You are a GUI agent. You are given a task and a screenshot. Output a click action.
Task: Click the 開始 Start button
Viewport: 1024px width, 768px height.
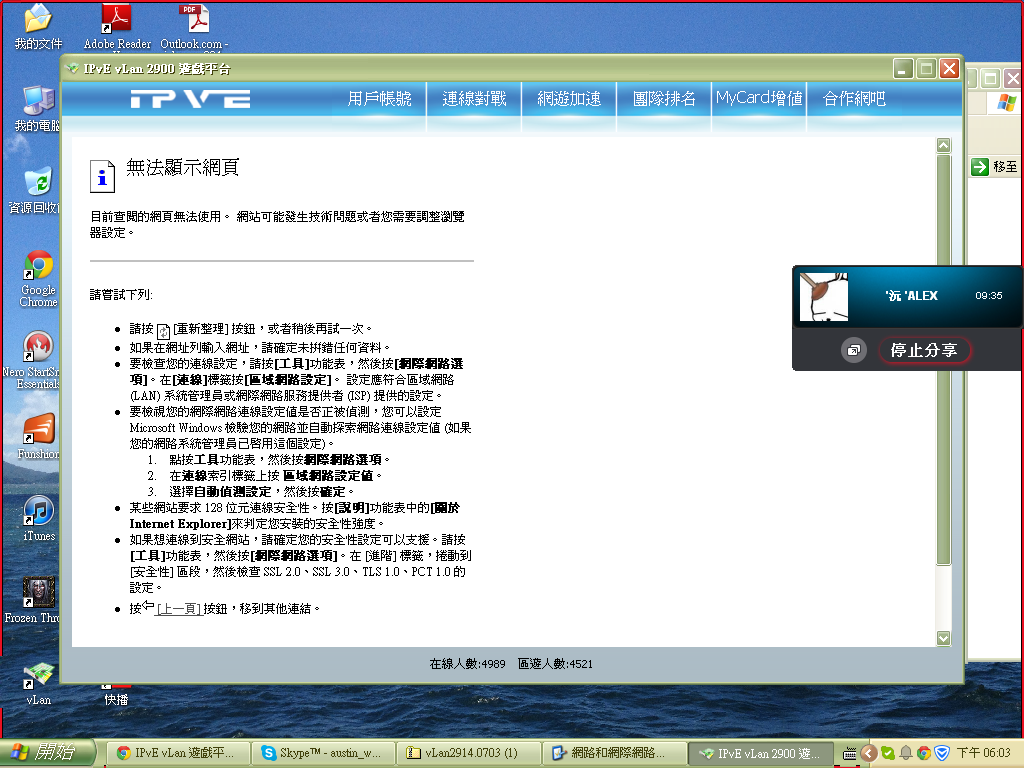48,753
